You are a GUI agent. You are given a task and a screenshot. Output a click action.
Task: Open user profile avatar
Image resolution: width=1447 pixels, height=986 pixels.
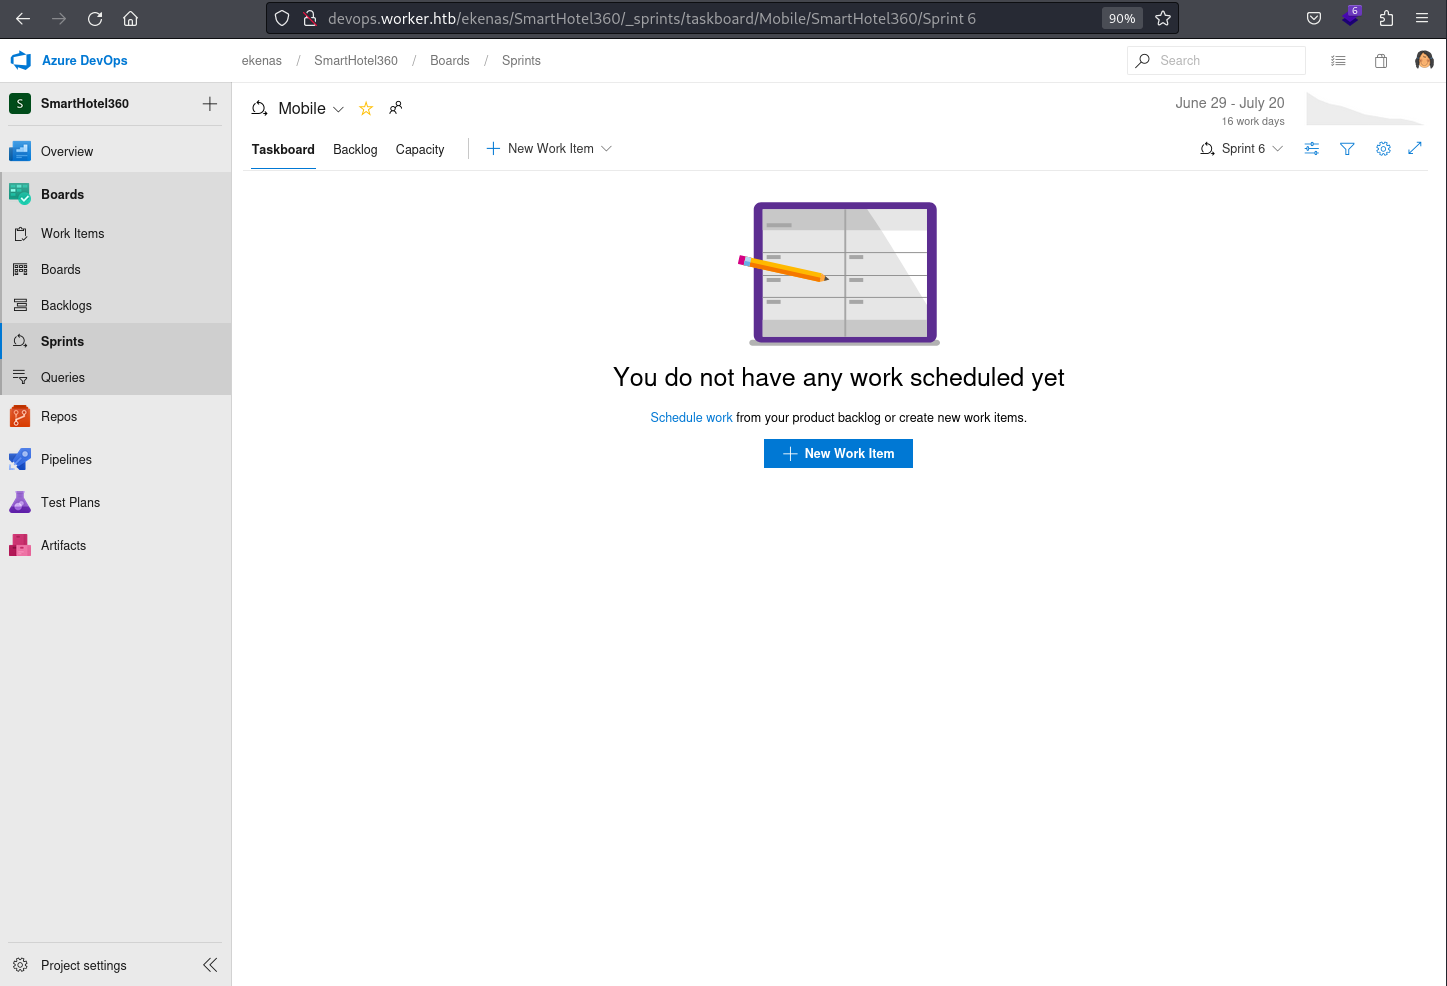[1424, 61]
